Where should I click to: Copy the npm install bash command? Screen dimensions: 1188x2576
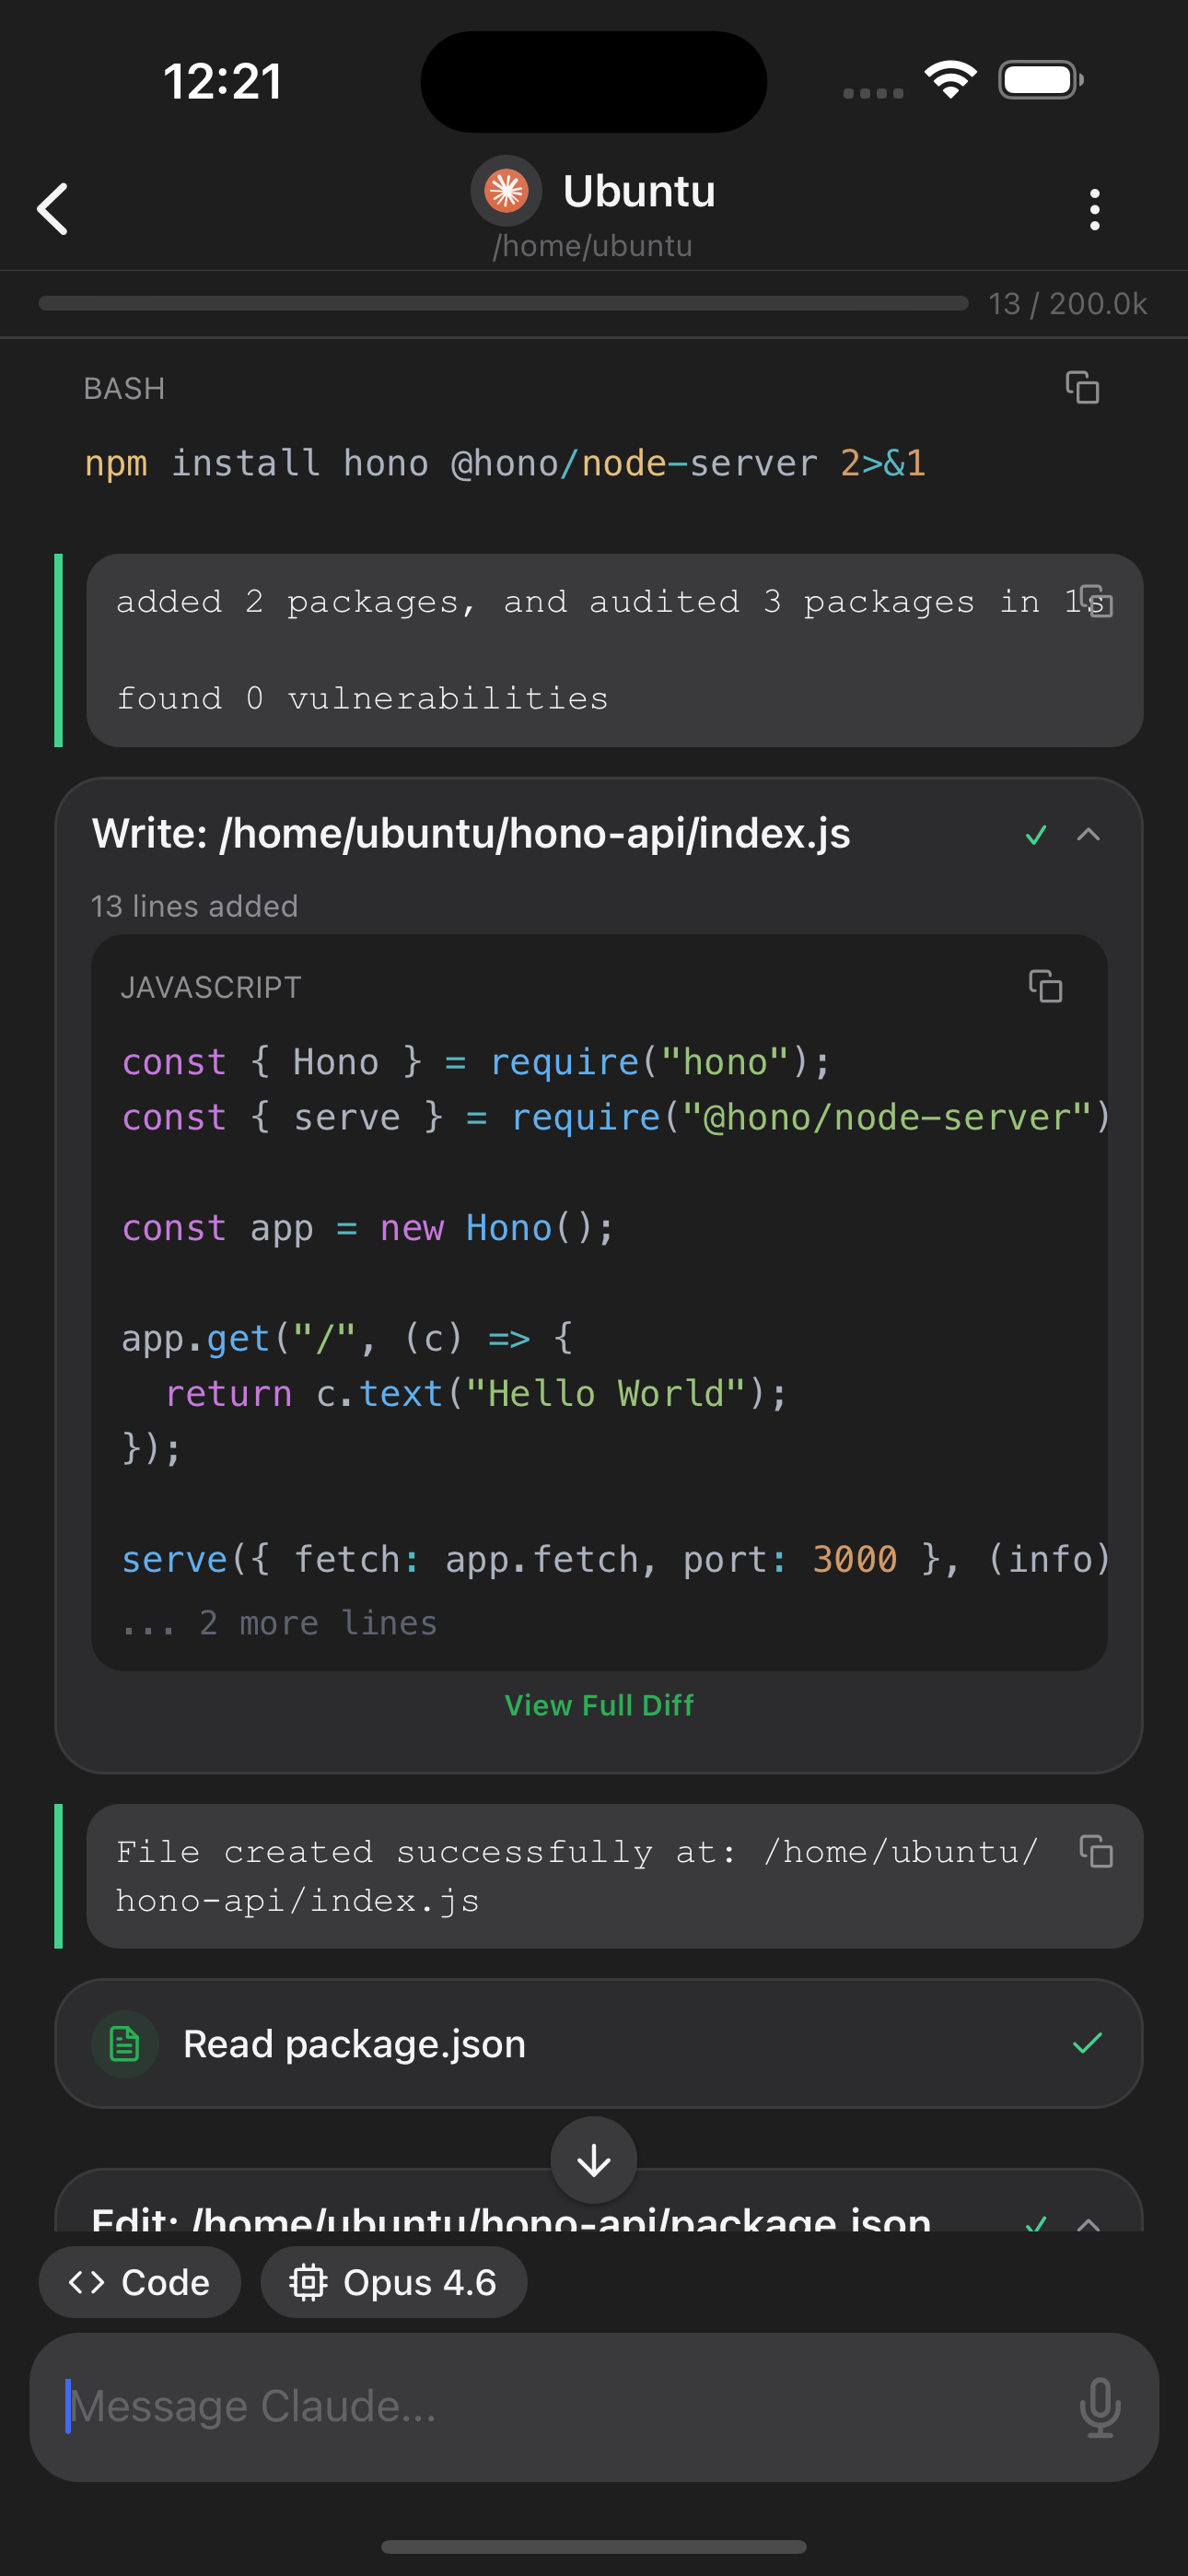point(1083,388)
